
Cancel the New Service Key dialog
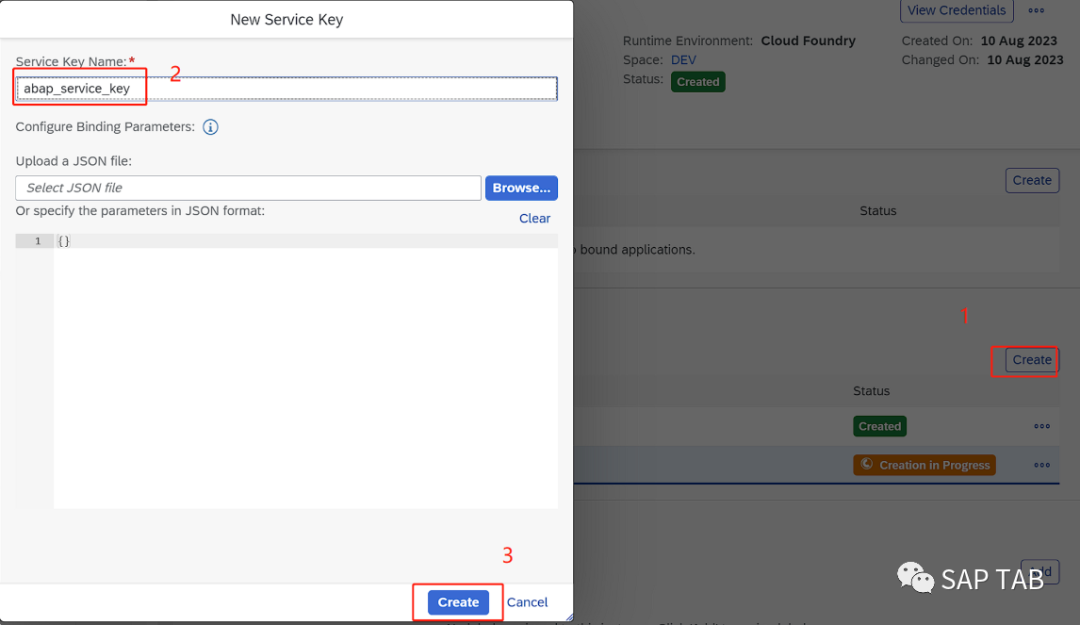[x=527, y=602]
